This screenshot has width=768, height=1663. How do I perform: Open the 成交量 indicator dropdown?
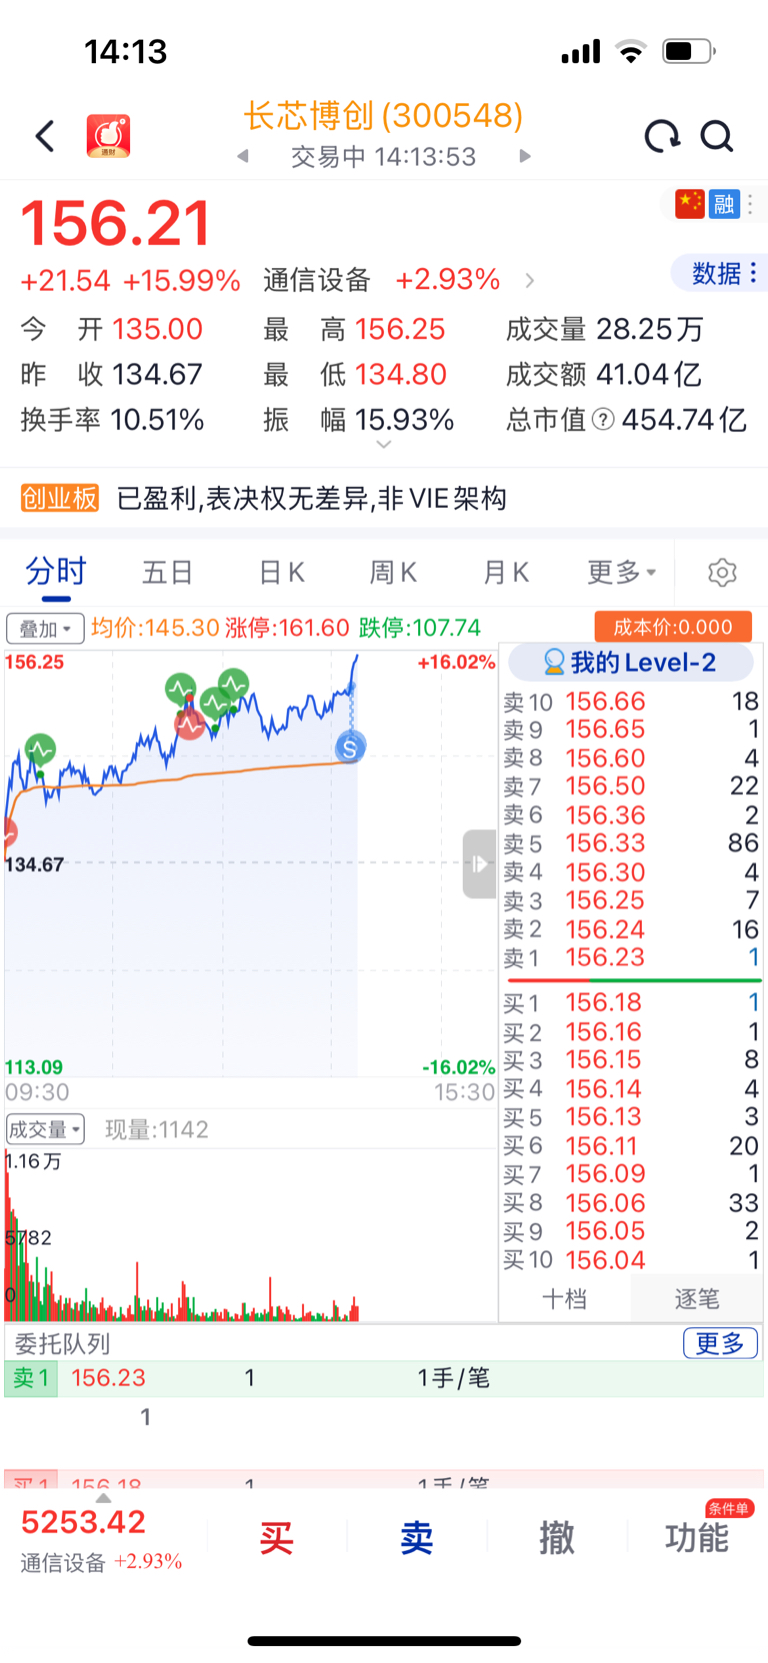tap(45, 1130)
